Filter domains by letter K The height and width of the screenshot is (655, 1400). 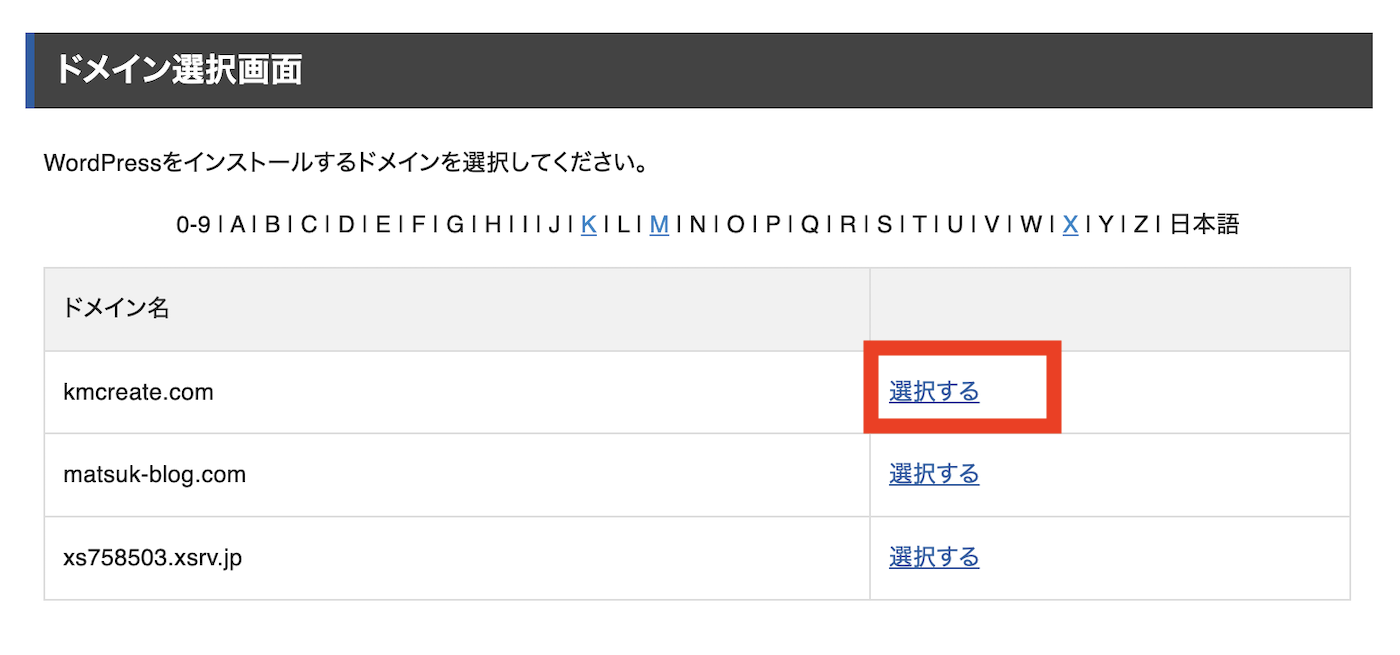coord(588,225)
